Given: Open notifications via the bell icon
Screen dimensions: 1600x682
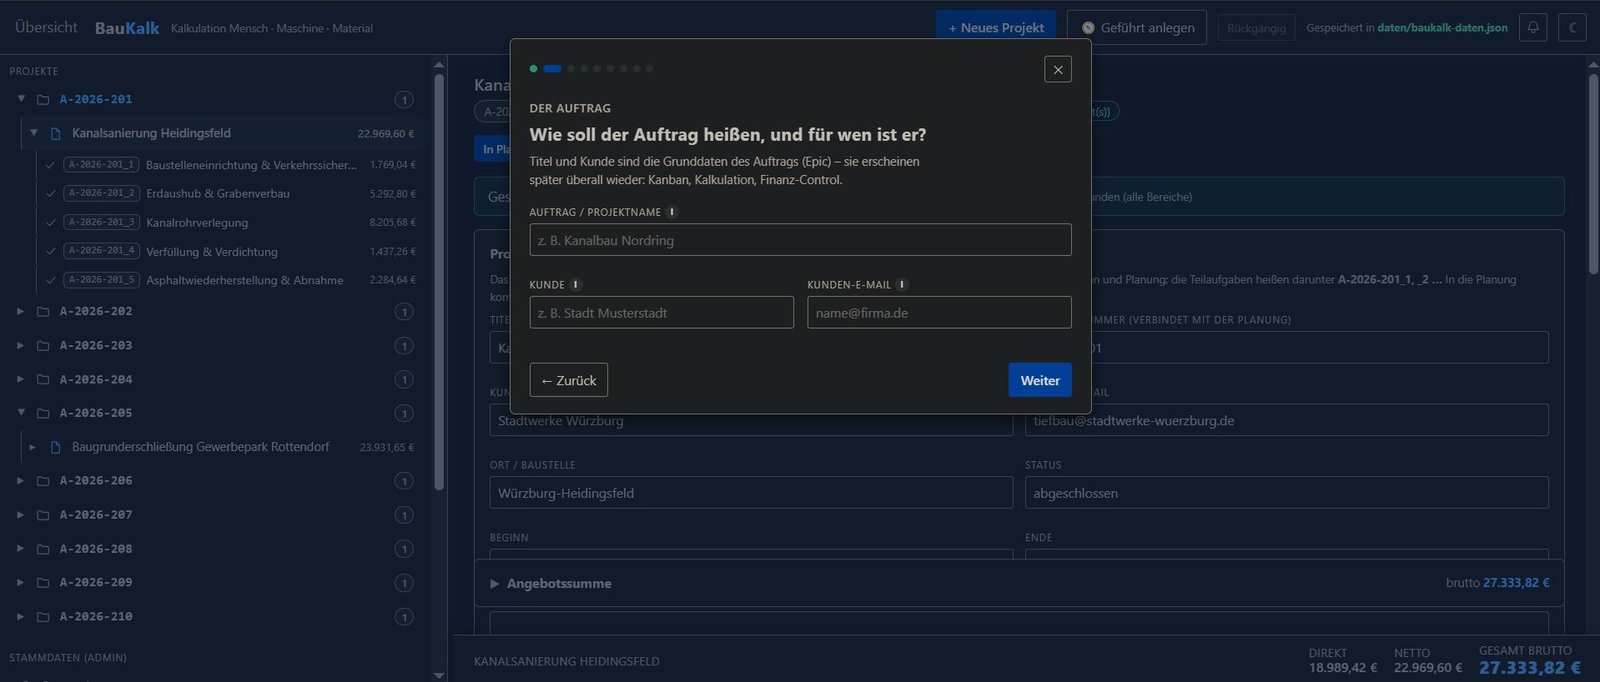Looking at the screenshot, I should [x=1533, y=27].
